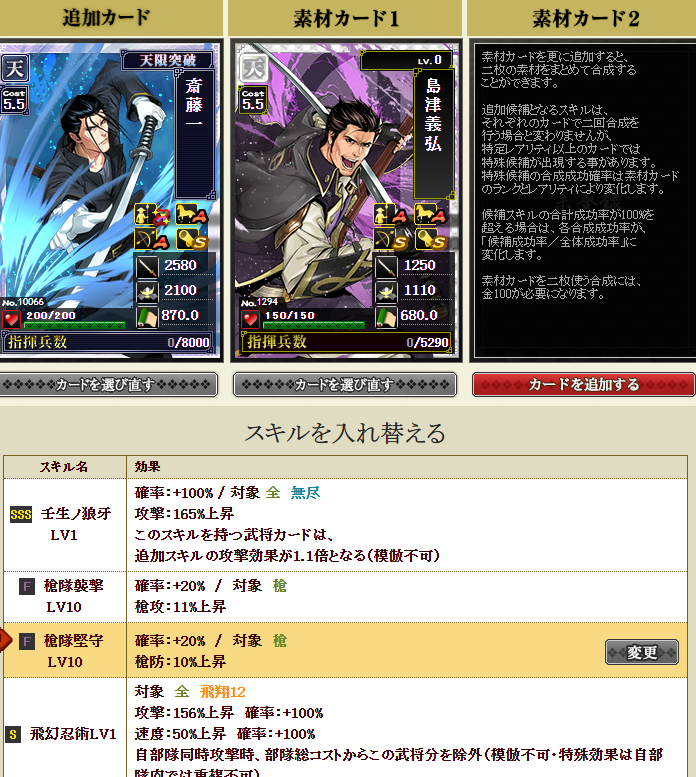This screenshot has height=777, width=696.
Task: Reselect the 追加カード with カードを選び直す
Action: [x=108, y=385]
